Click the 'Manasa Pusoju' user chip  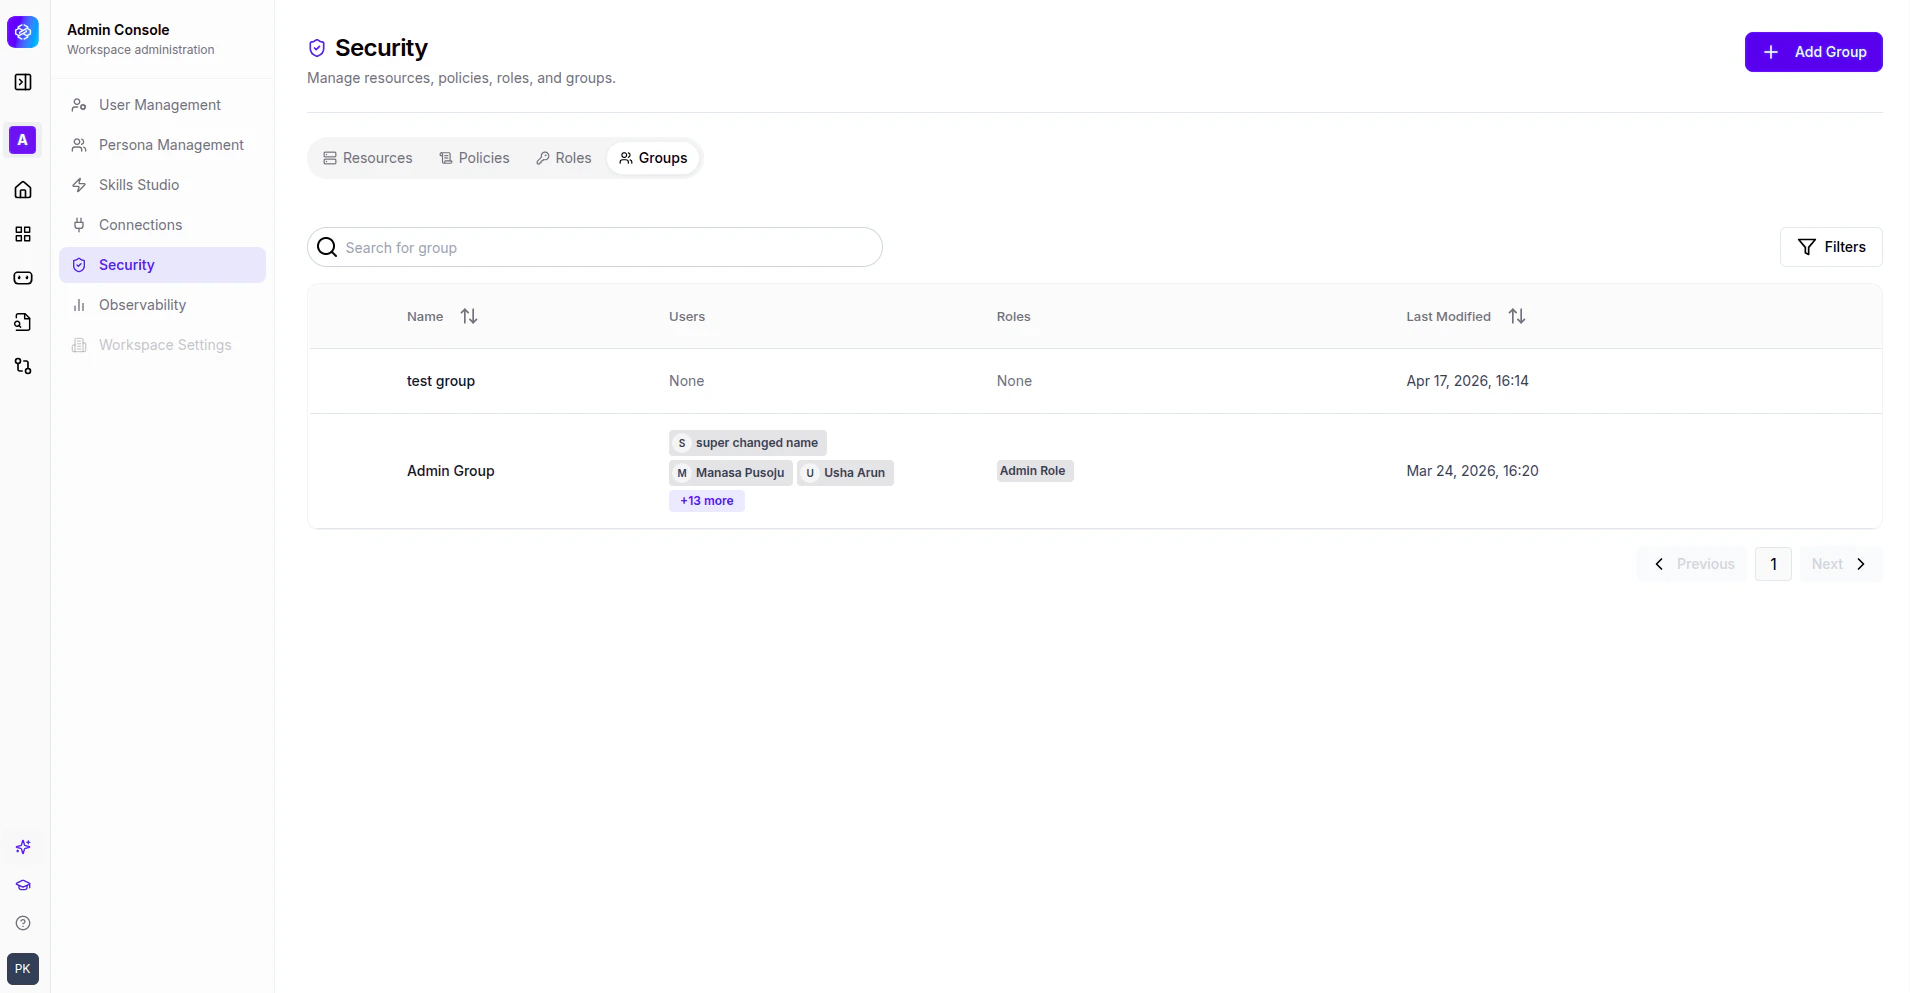click(x=730, y=473)
